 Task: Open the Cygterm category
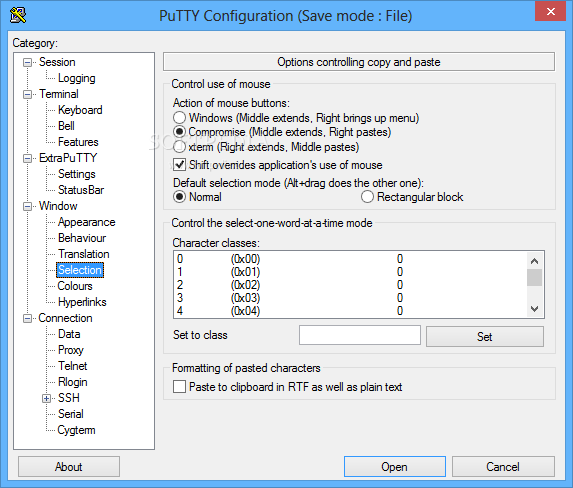coord(76,430)
